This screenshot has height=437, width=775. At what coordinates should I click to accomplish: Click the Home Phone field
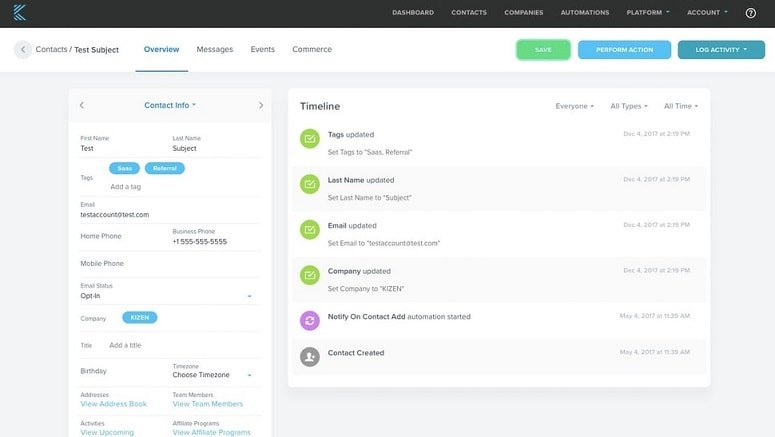[101, 236]
